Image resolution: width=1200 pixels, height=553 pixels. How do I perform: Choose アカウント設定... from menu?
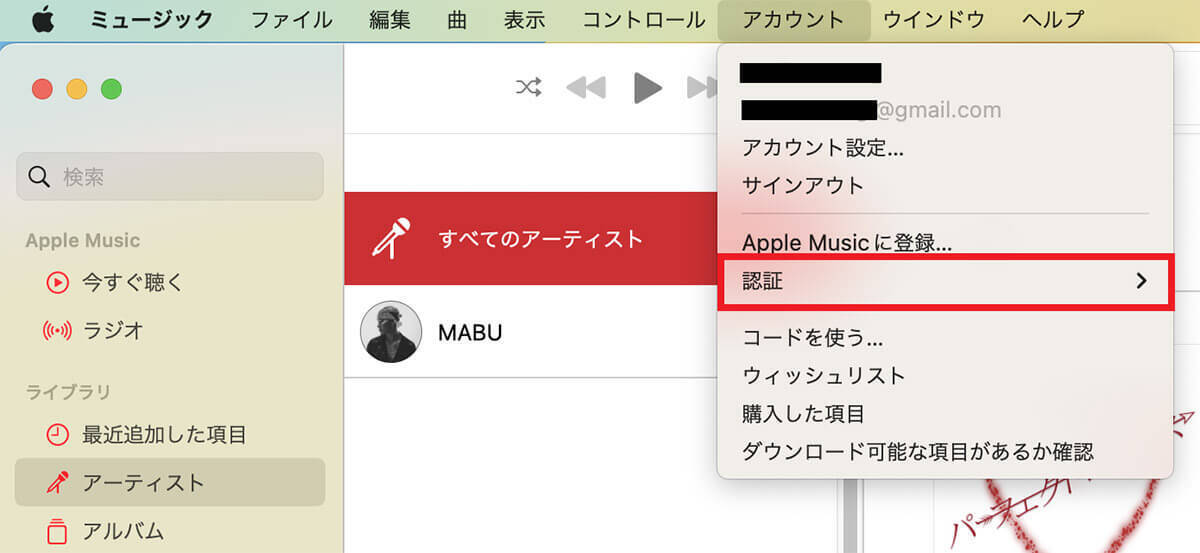[x=823, y=148]
